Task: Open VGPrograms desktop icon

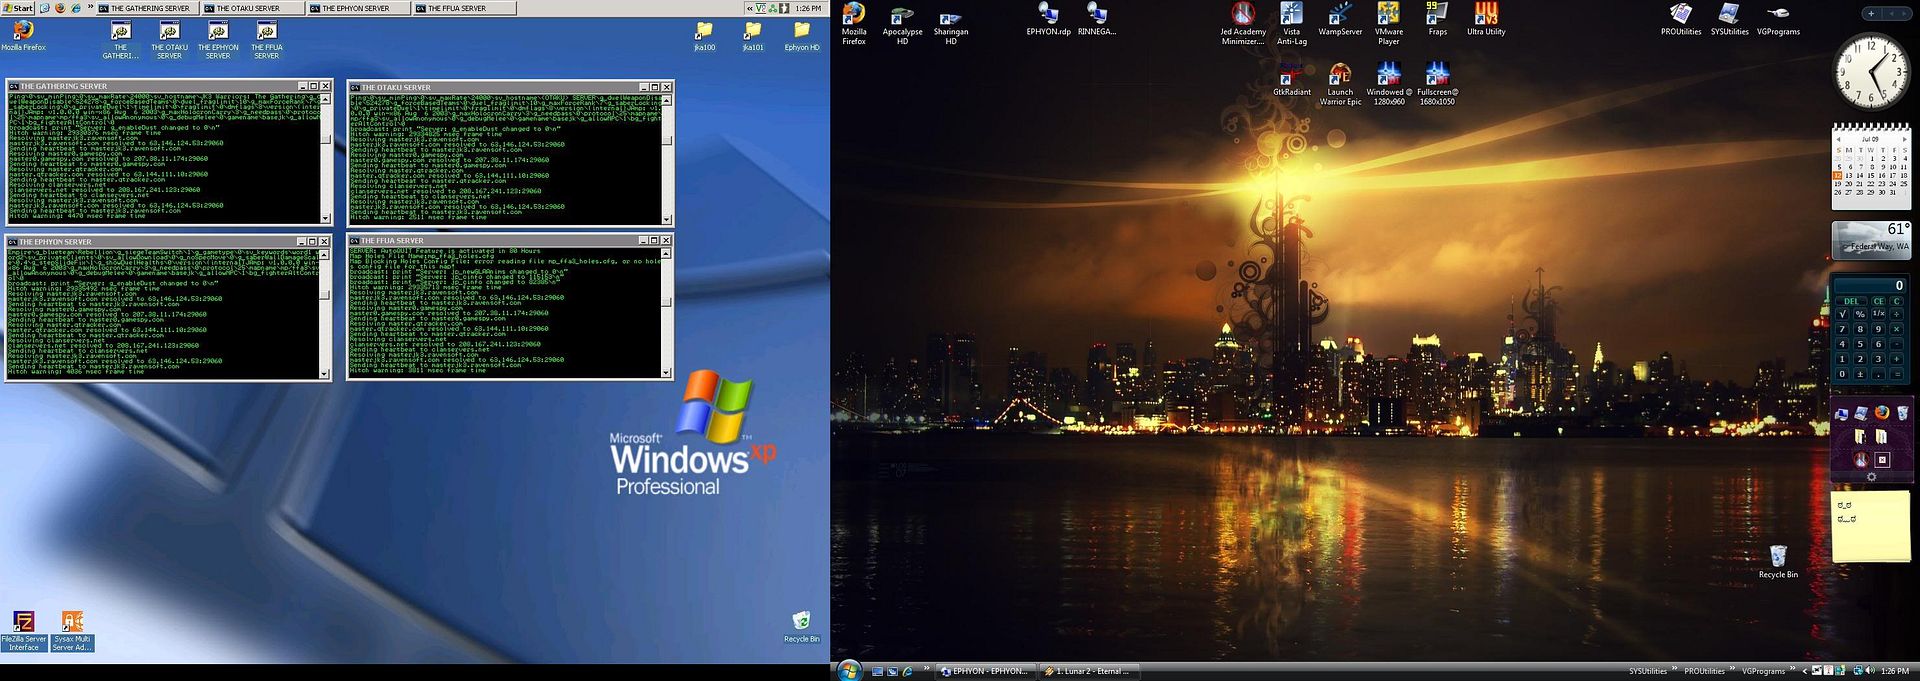Action: (1778, 20)
